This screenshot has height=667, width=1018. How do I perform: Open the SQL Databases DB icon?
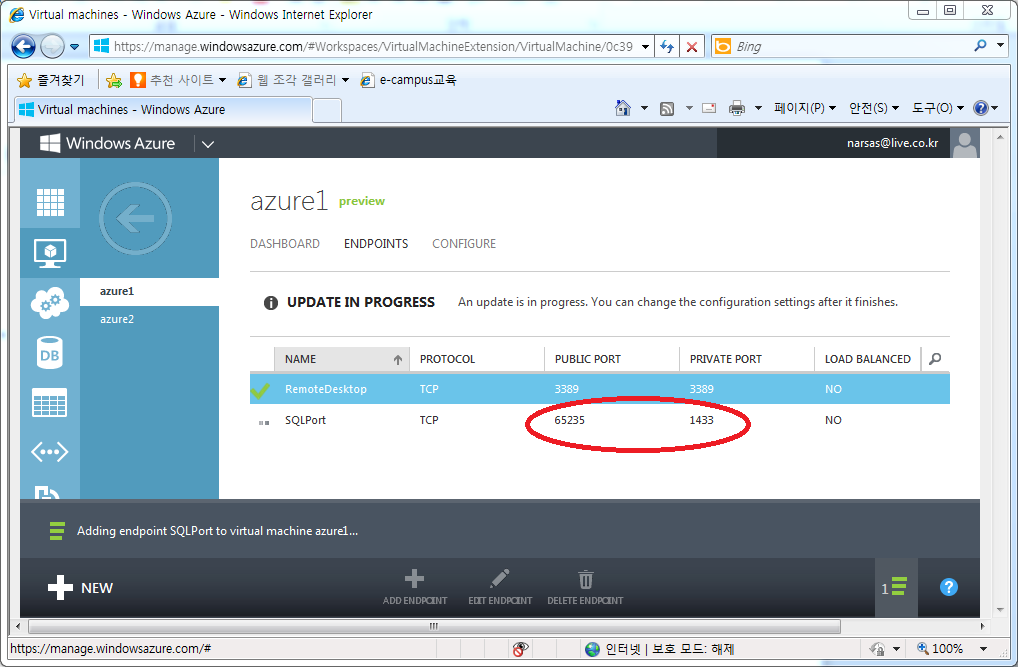pyautogui.click(x=50, y=353)
